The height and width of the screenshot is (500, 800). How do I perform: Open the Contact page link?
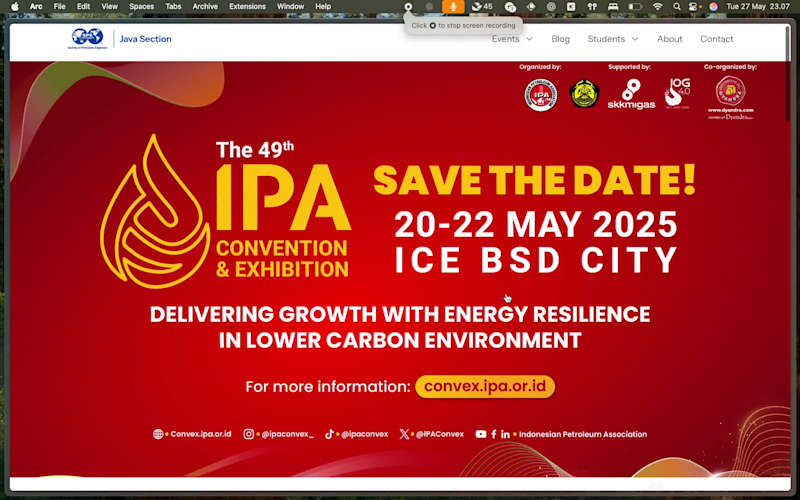716,39
